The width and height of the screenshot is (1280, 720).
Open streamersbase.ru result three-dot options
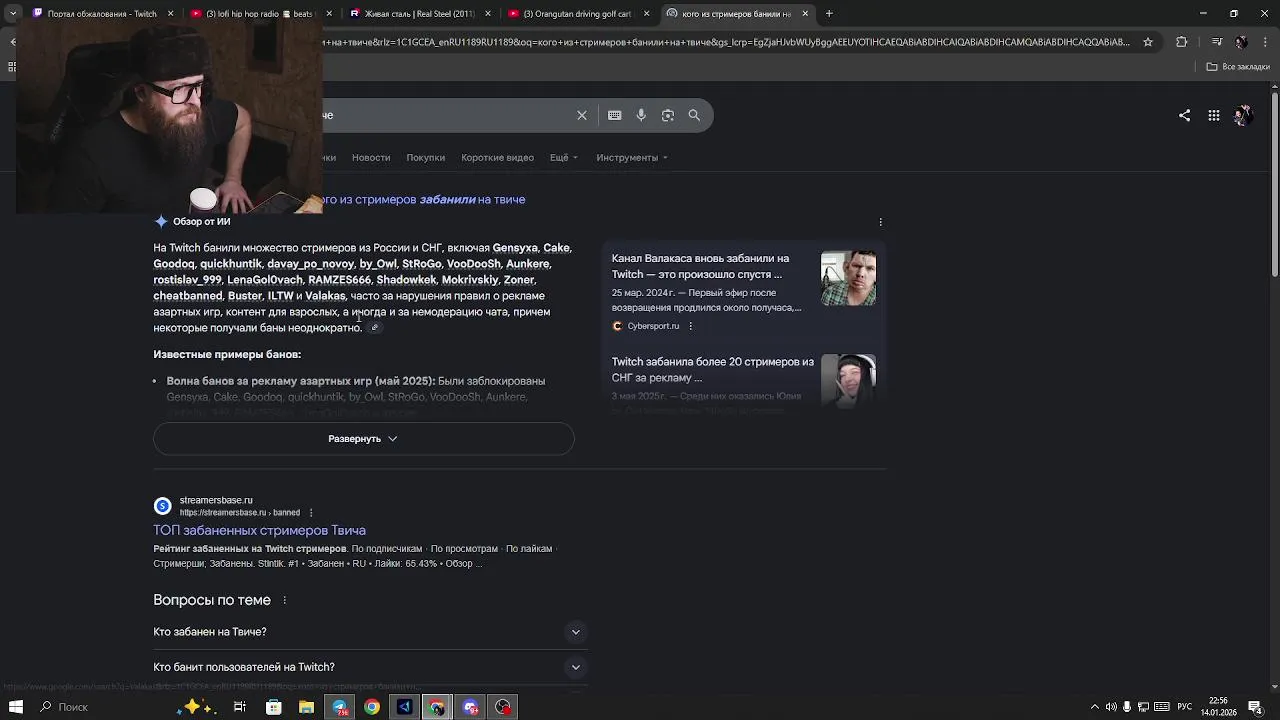311,513
